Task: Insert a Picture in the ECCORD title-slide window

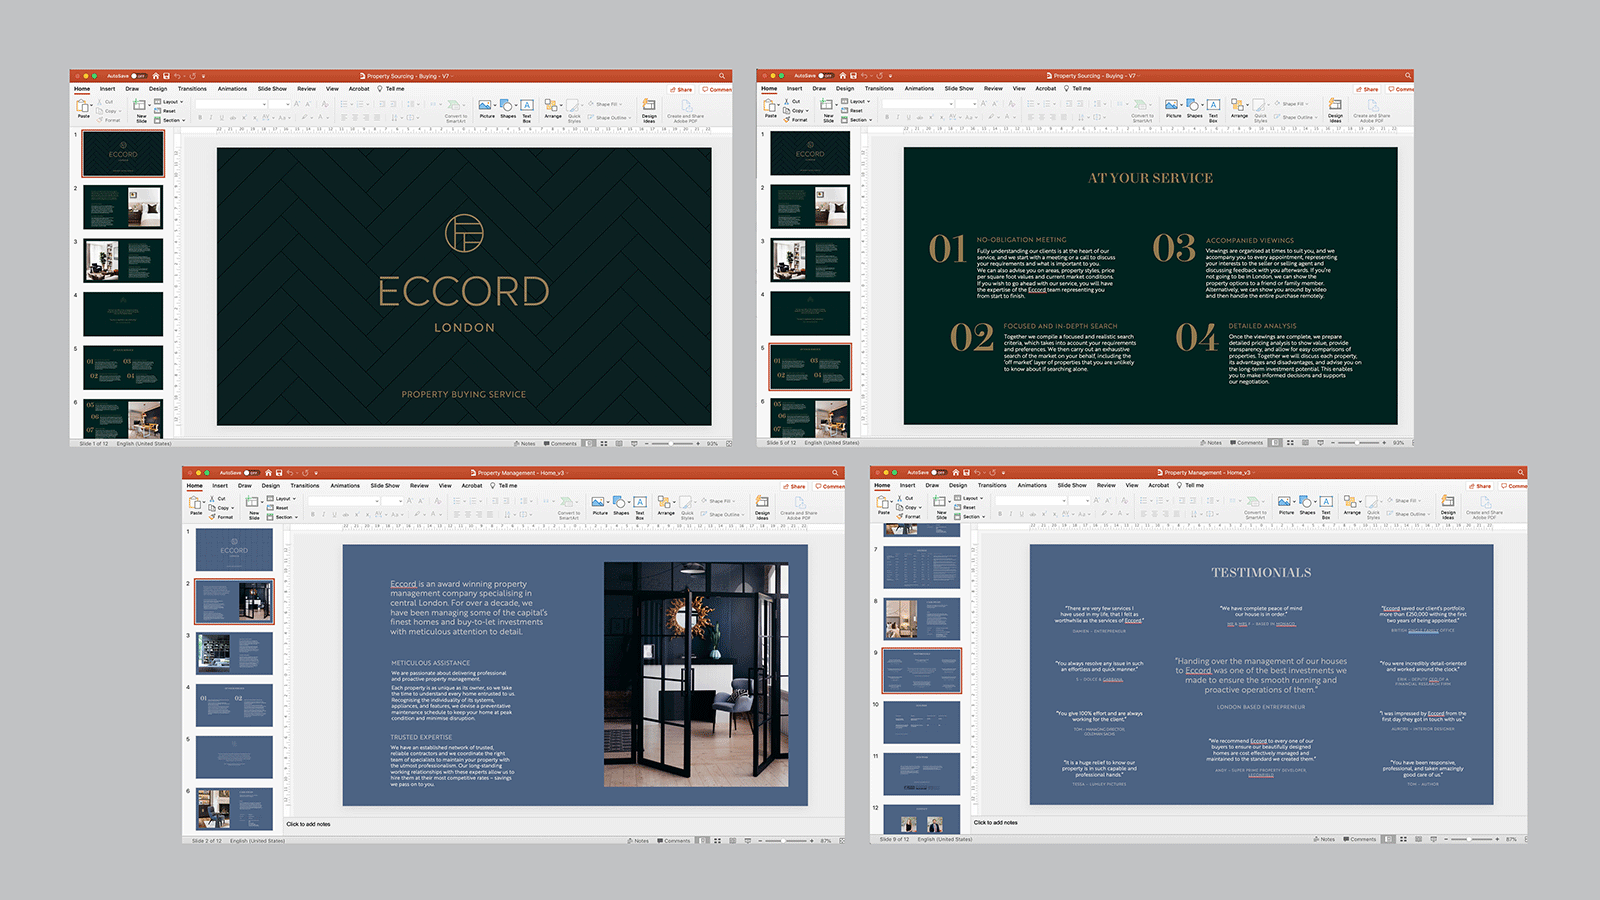Action: 486,109
